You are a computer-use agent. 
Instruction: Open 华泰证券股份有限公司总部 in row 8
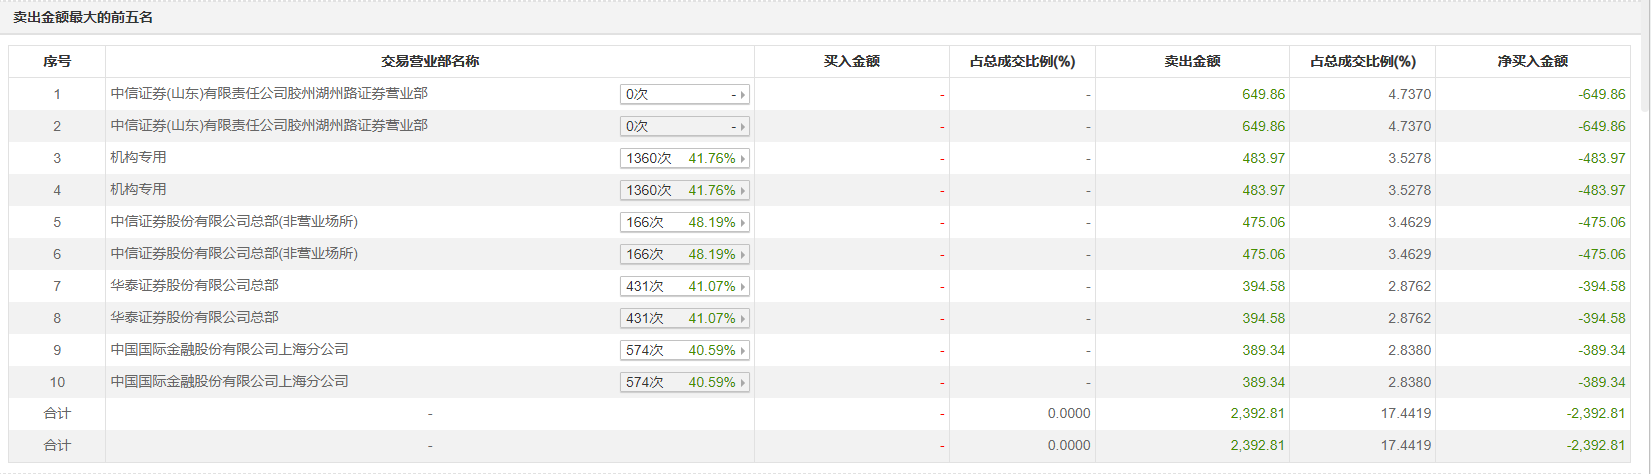tap(194, 317)
